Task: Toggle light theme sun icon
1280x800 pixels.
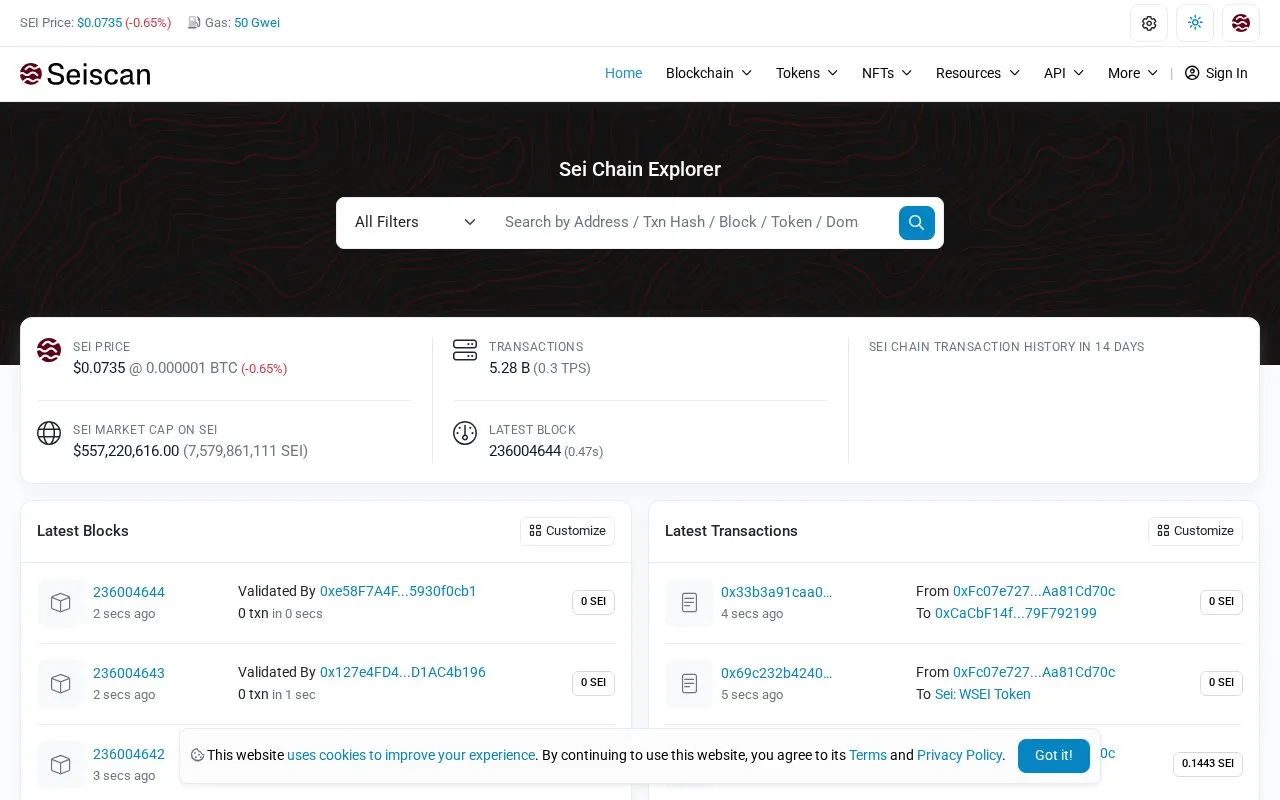Action: (1195, 23)
